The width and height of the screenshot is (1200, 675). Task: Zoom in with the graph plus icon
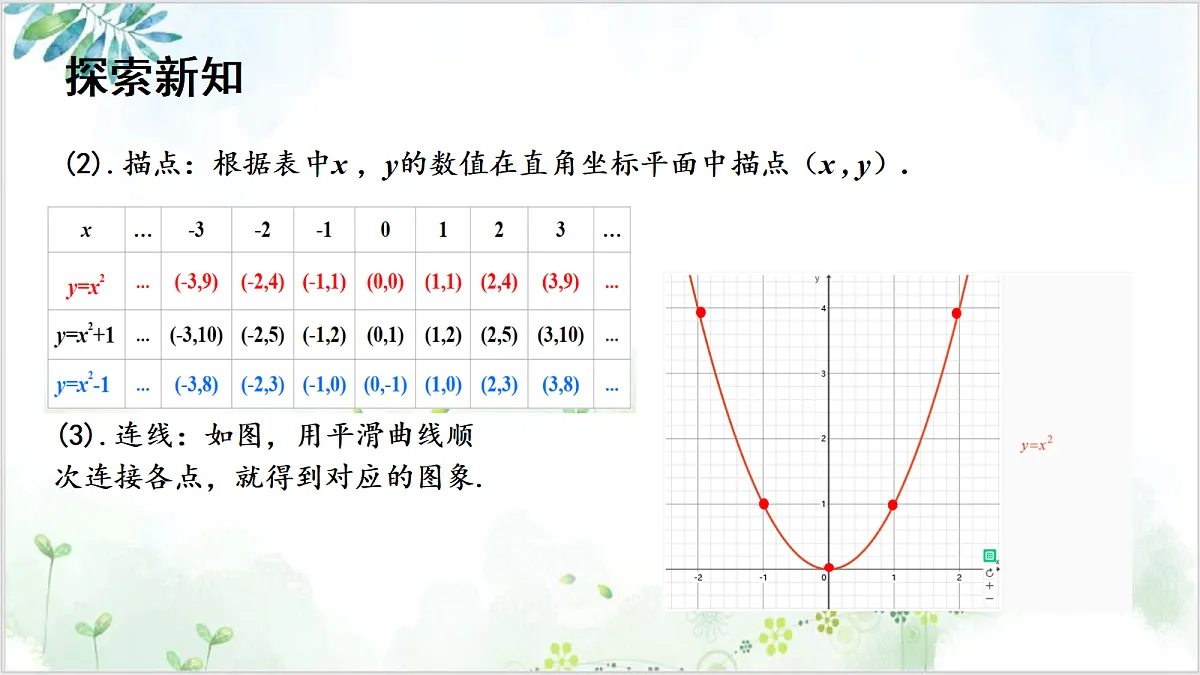(x=989, y=586)
